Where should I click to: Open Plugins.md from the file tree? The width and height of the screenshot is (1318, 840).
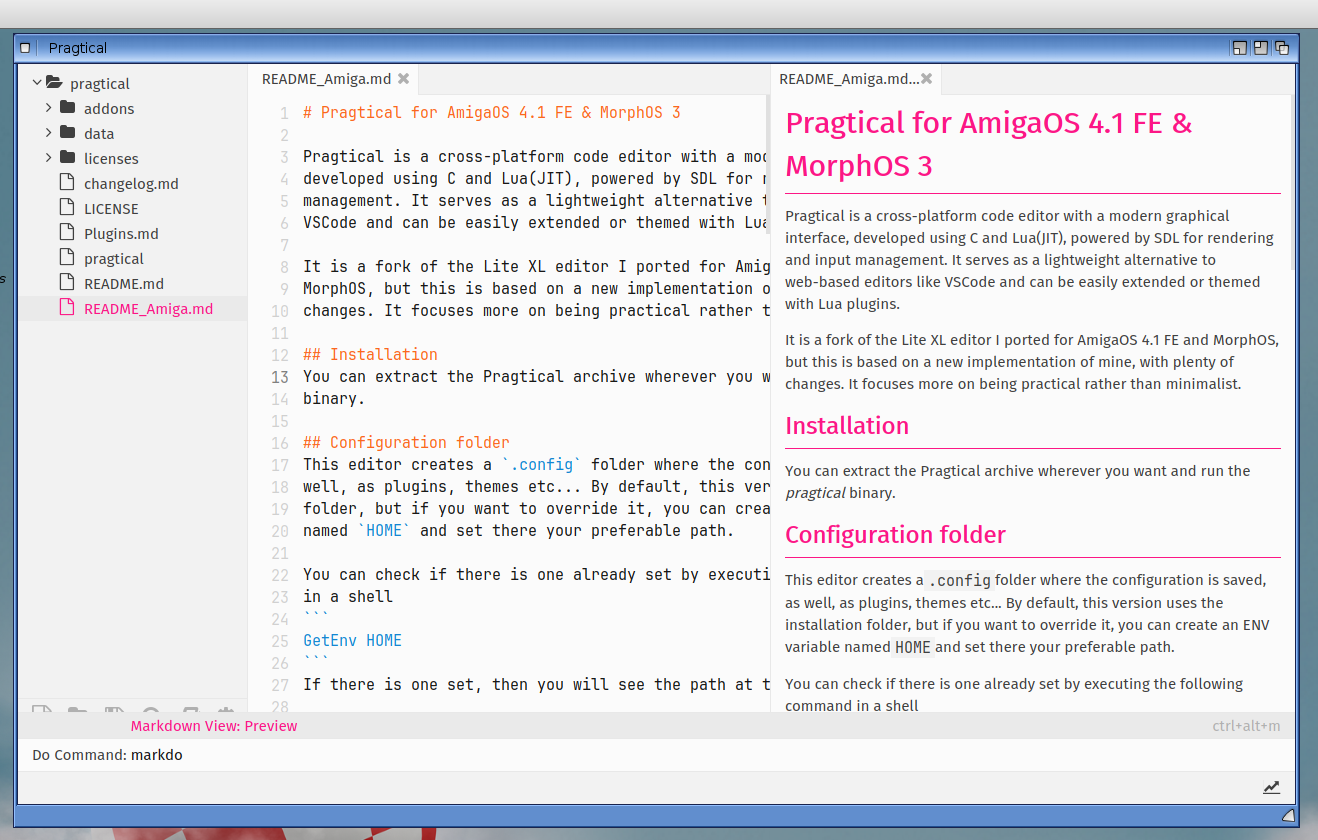tap(121, 233)
